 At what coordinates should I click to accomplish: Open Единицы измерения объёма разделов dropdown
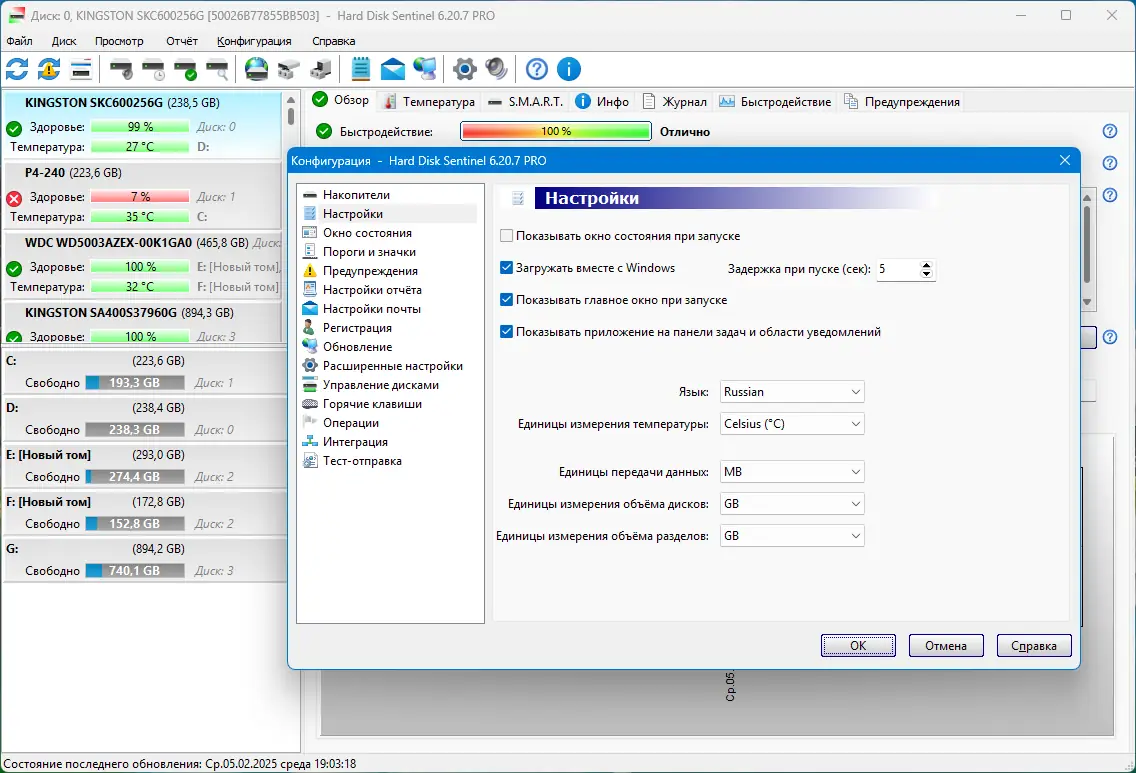pos(792,535)
